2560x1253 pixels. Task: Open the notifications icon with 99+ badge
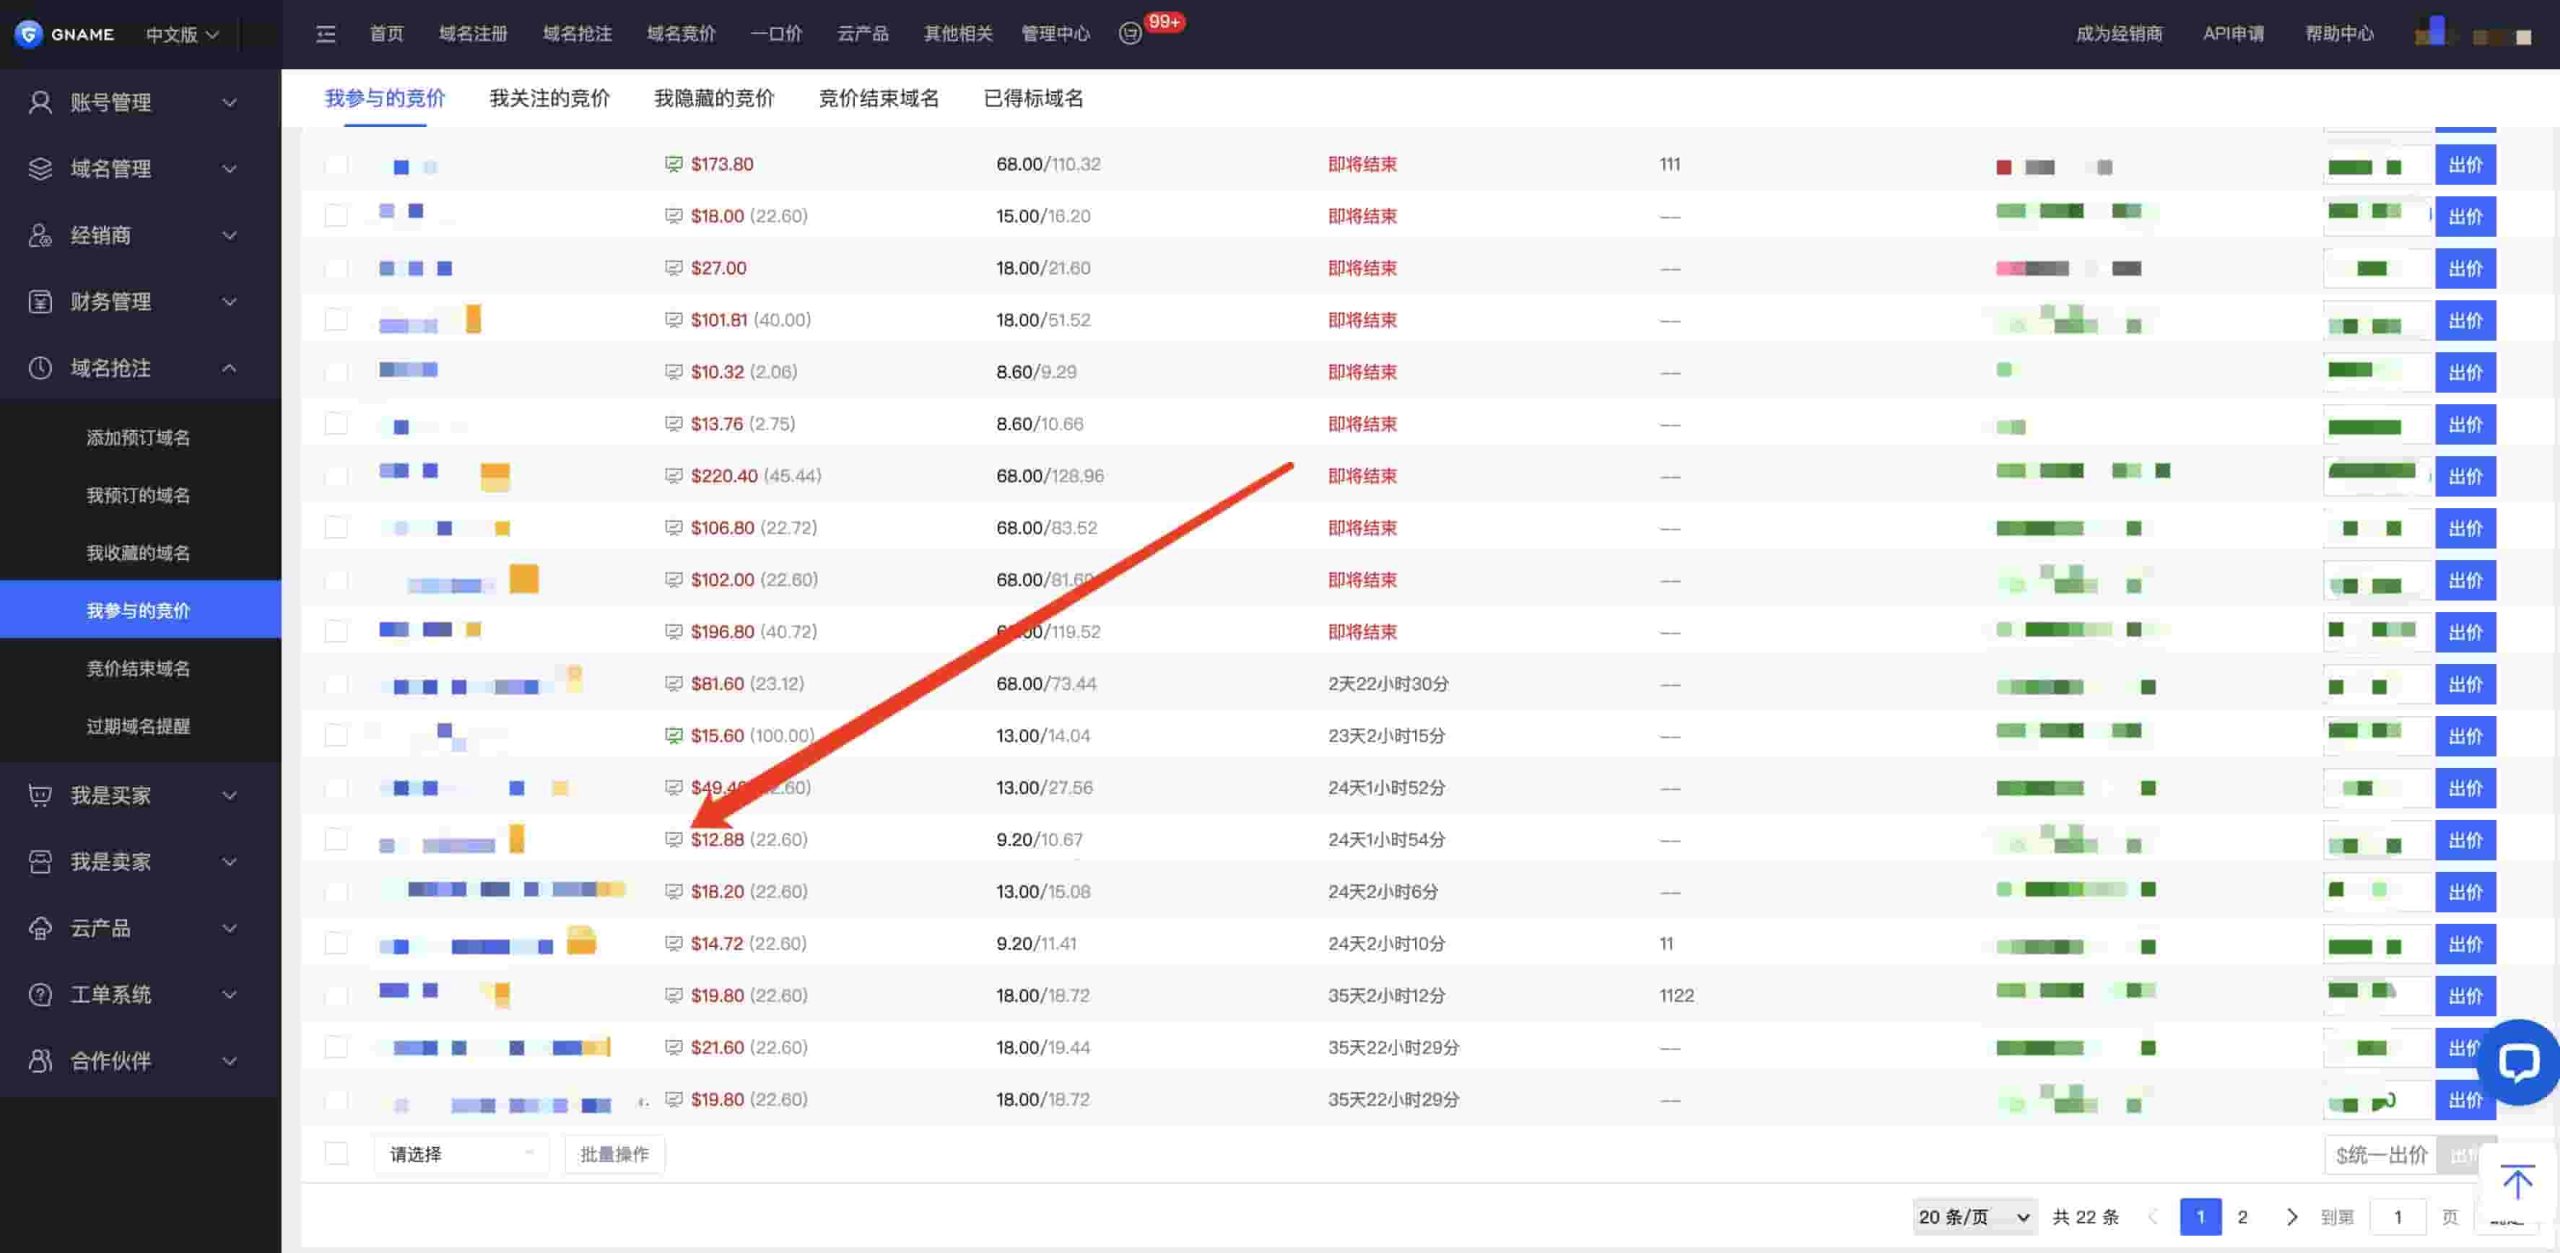[x=1130, y=34]
